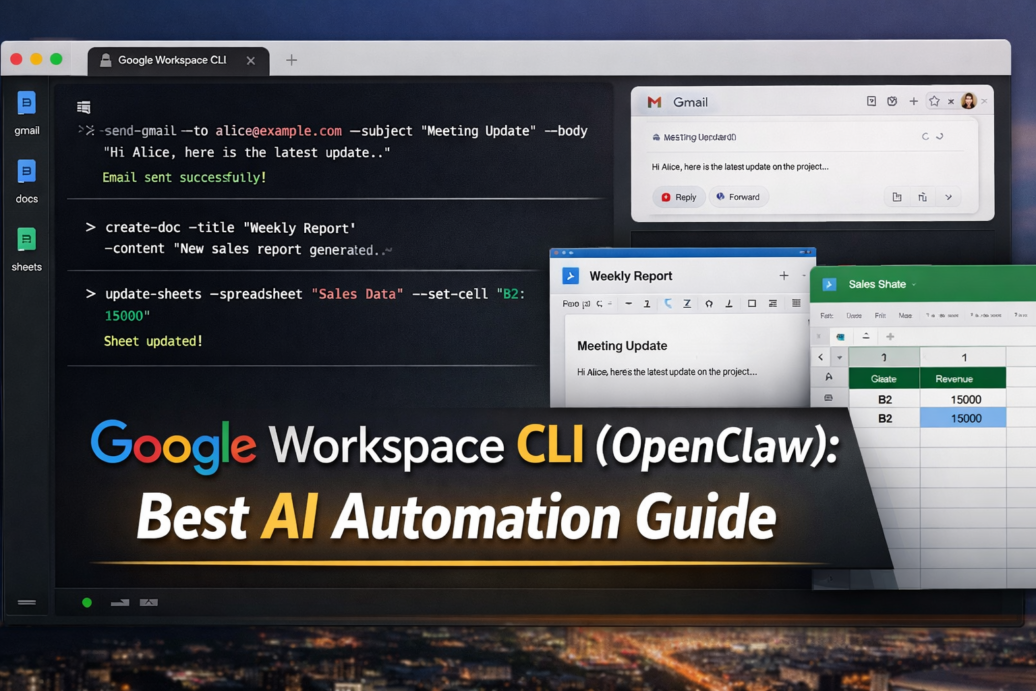Toggle underline in the Weekly Report toolbar

tap(687, 304)
